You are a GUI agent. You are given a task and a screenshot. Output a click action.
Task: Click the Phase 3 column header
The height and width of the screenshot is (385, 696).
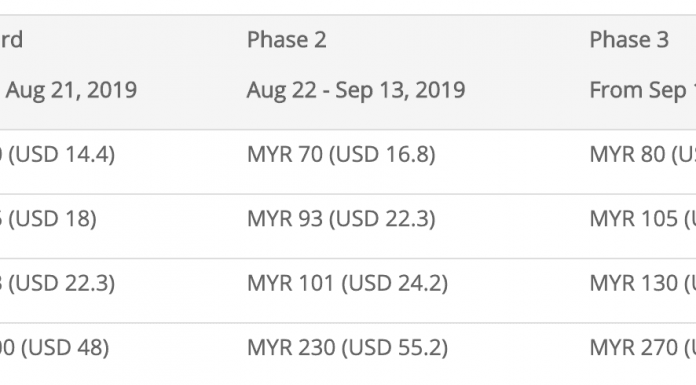pyautogui.click(x=629, y=40)
